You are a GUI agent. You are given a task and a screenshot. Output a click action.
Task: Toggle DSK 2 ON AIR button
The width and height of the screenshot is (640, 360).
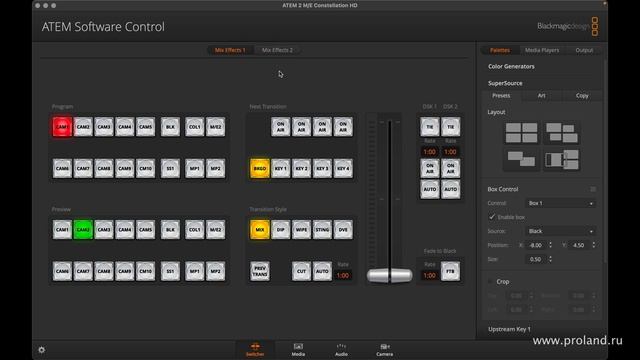pos(451,168)
